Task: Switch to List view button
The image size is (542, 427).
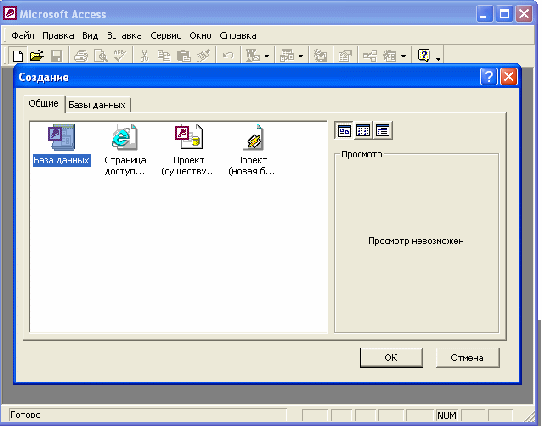Action: [x=363, y=131]
